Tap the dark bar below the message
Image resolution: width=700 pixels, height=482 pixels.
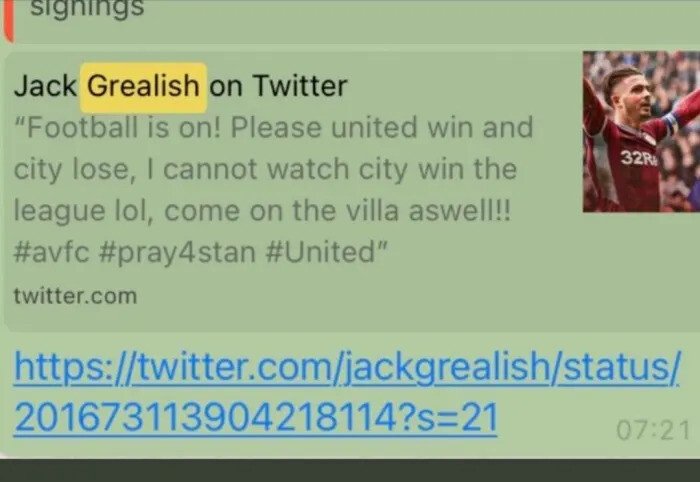click(x=350, y=471)
